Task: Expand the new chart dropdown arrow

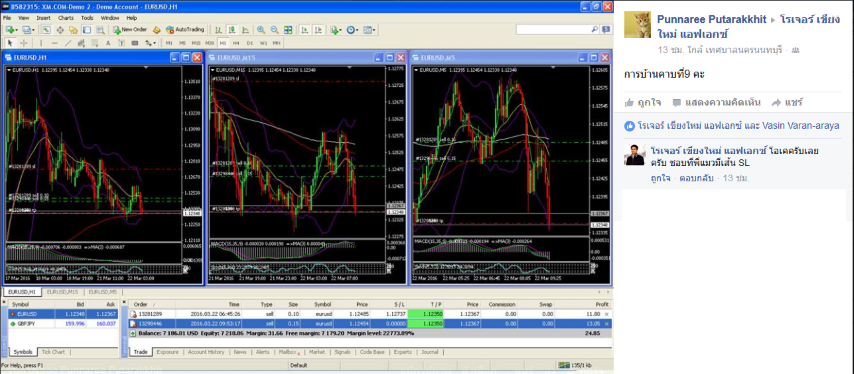Action: (x=17, y=30)
